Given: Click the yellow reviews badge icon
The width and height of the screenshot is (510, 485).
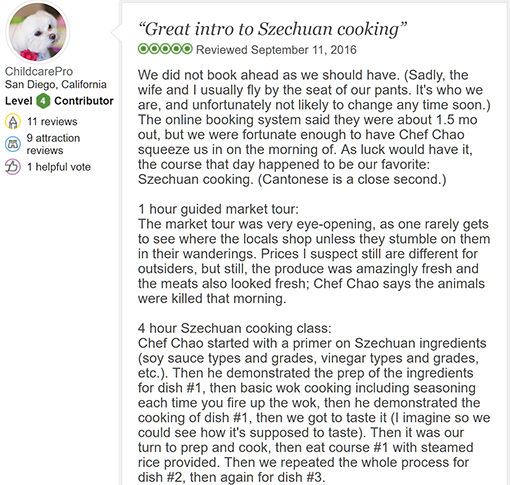Looking at the screenshot, I should tap(13, 122).
